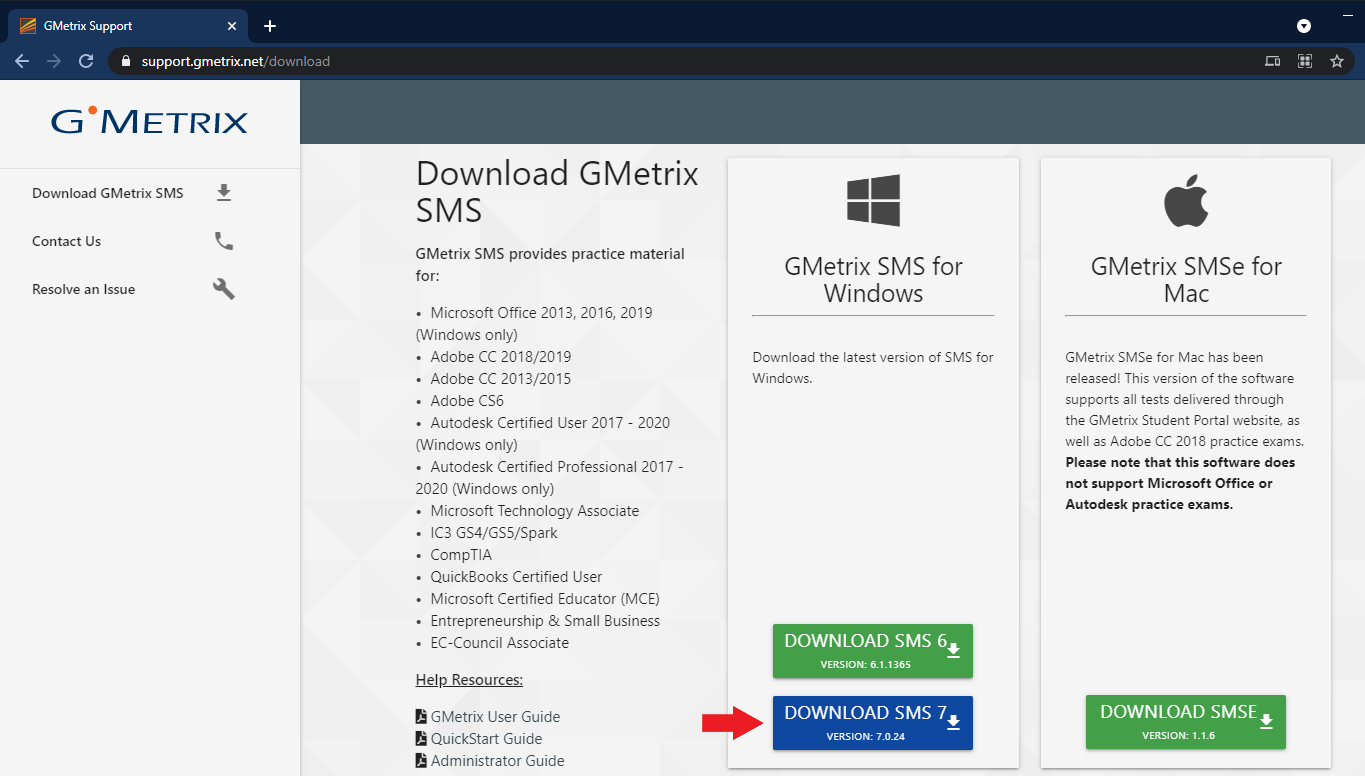Click the PDF icon beside QuickStart Guide

tap(421, 738)
